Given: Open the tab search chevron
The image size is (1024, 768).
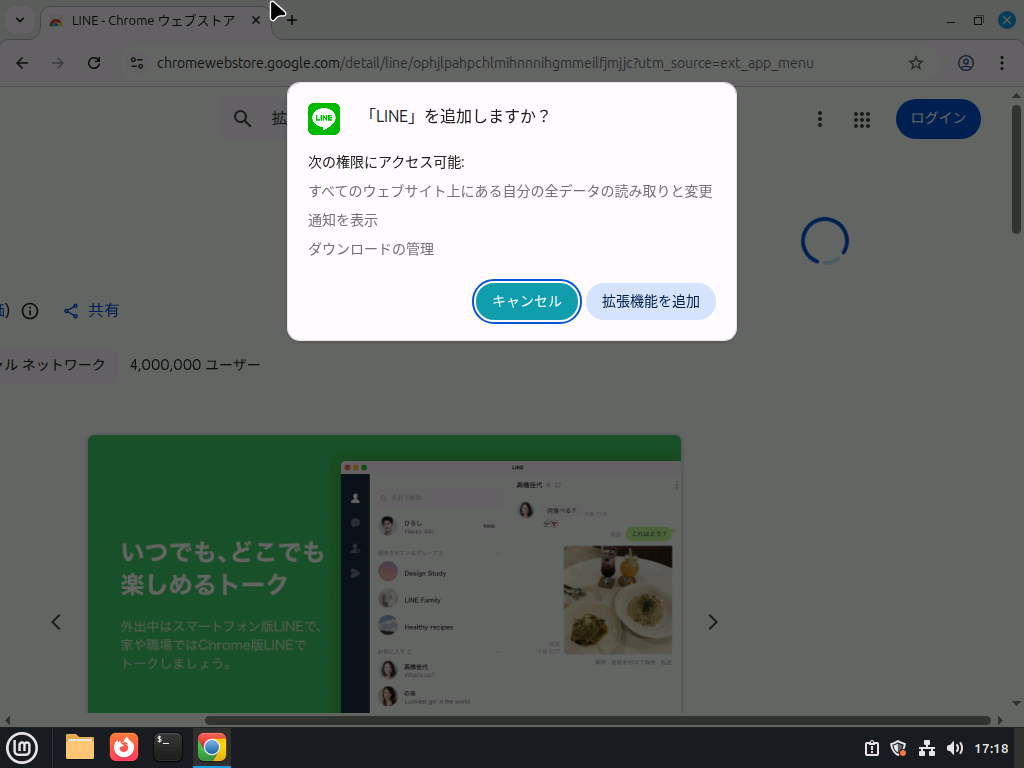Looking at the screenshot, I should [19, 19].
